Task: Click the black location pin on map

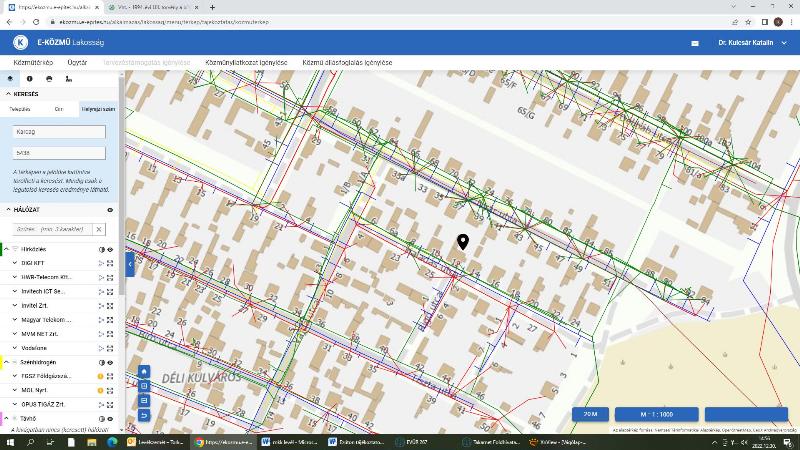Action: [x=463, y=242]
